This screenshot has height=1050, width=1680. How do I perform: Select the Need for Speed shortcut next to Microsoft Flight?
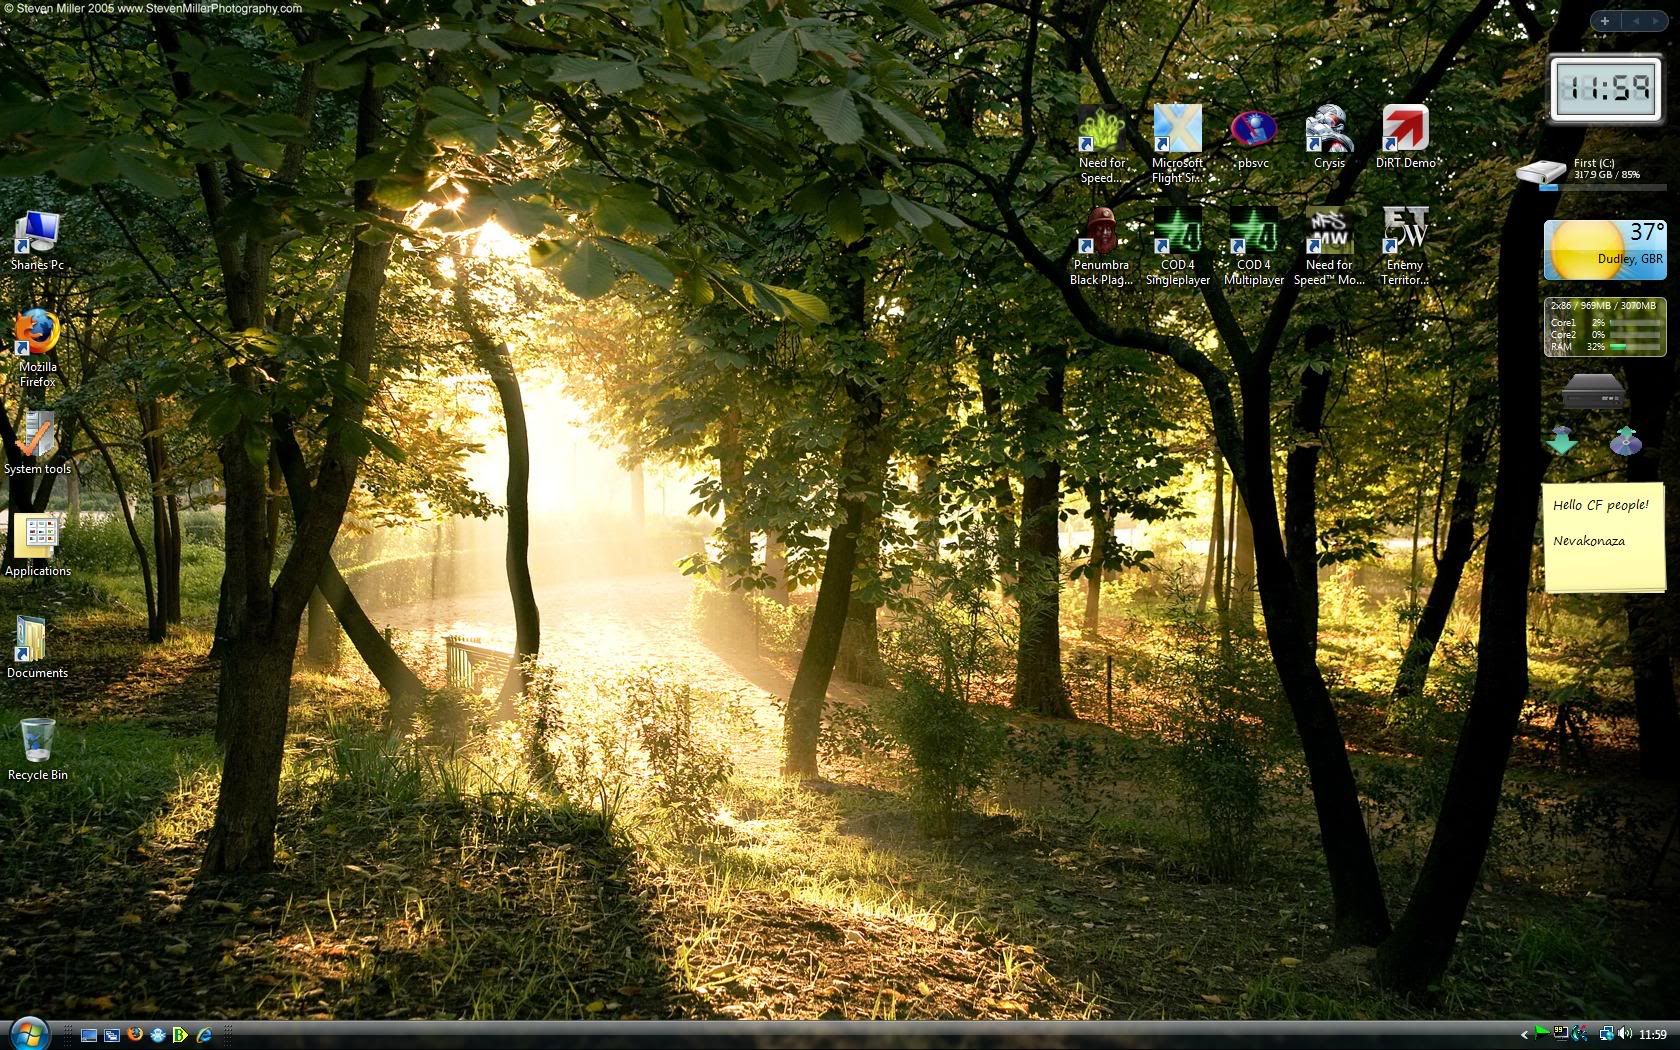click(x=1101, y=144)
